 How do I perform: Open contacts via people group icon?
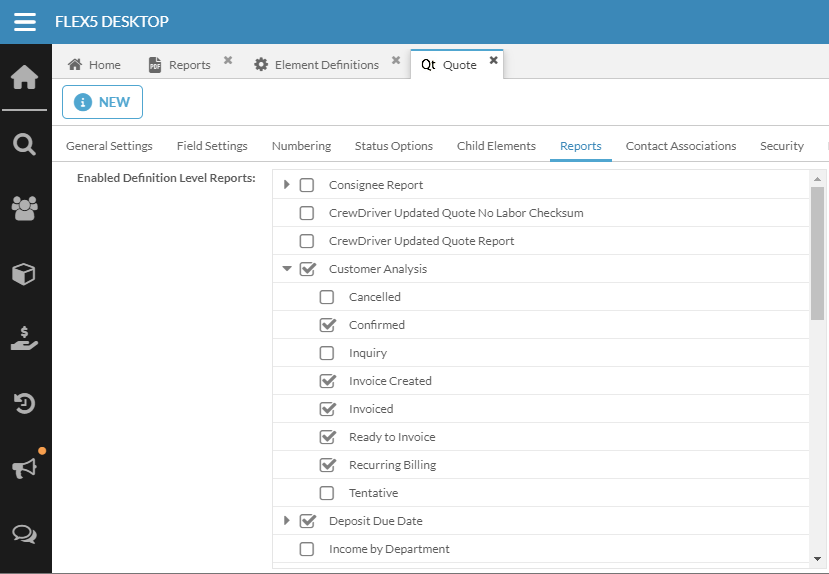[25, 208]
